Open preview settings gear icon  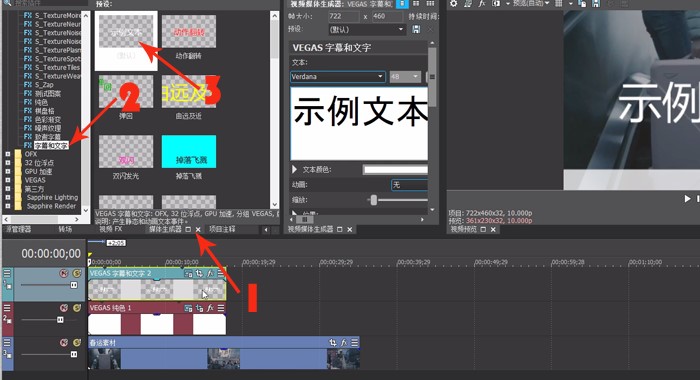click(454, 3)
